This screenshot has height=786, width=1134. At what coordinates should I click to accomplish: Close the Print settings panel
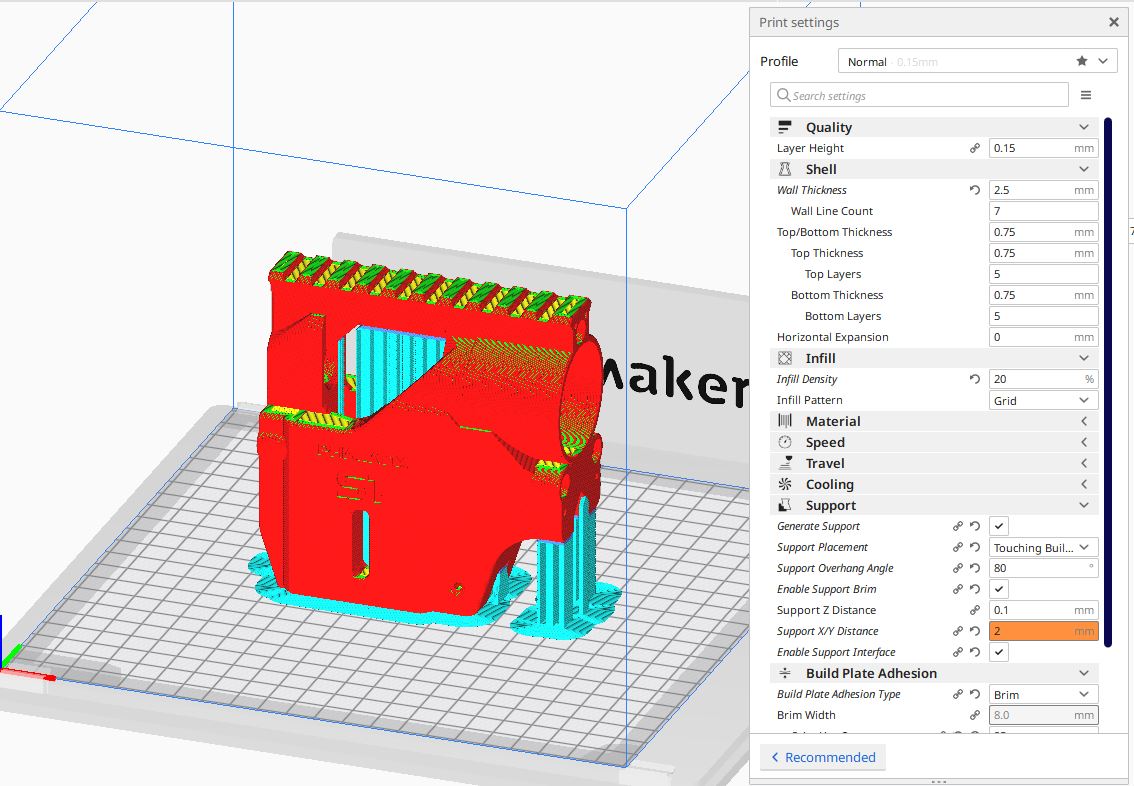click(x=1114, y=22)
